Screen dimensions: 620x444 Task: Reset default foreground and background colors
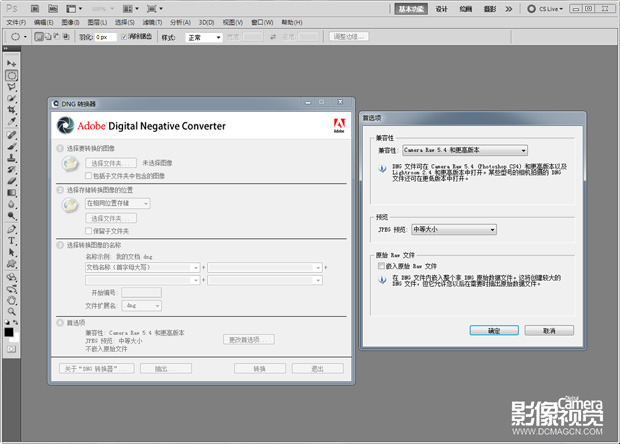tap(7, 322)
